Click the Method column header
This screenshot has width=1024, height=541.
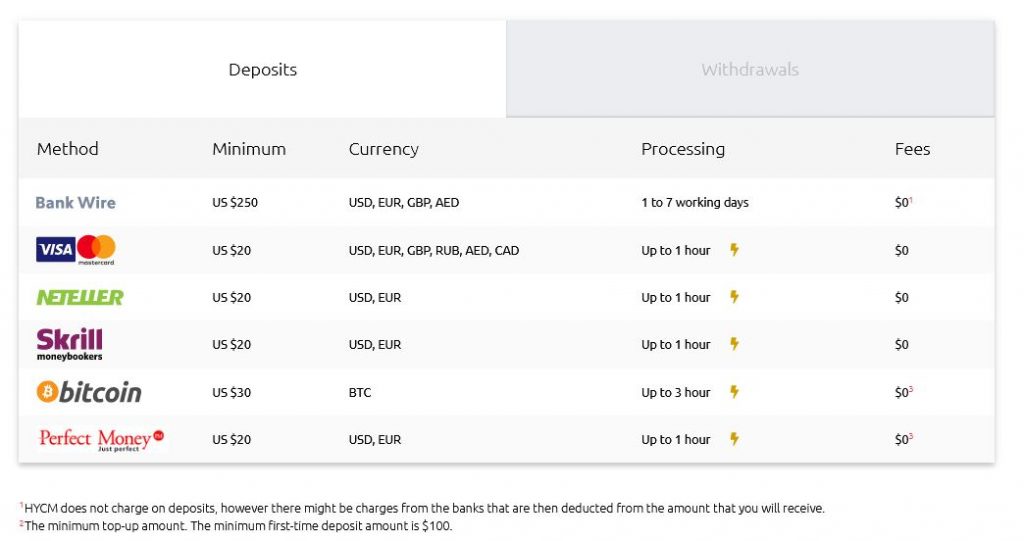68,149
